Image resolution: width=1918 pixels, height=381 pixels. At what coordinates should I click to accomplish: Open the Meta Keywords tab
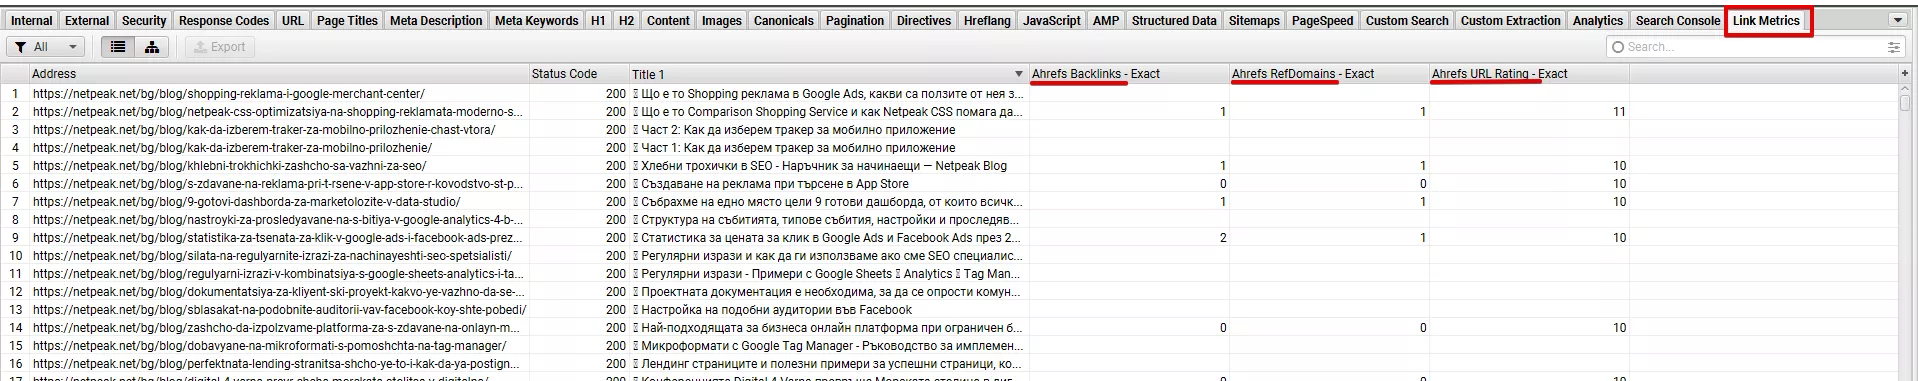click(x=536, y=20)
